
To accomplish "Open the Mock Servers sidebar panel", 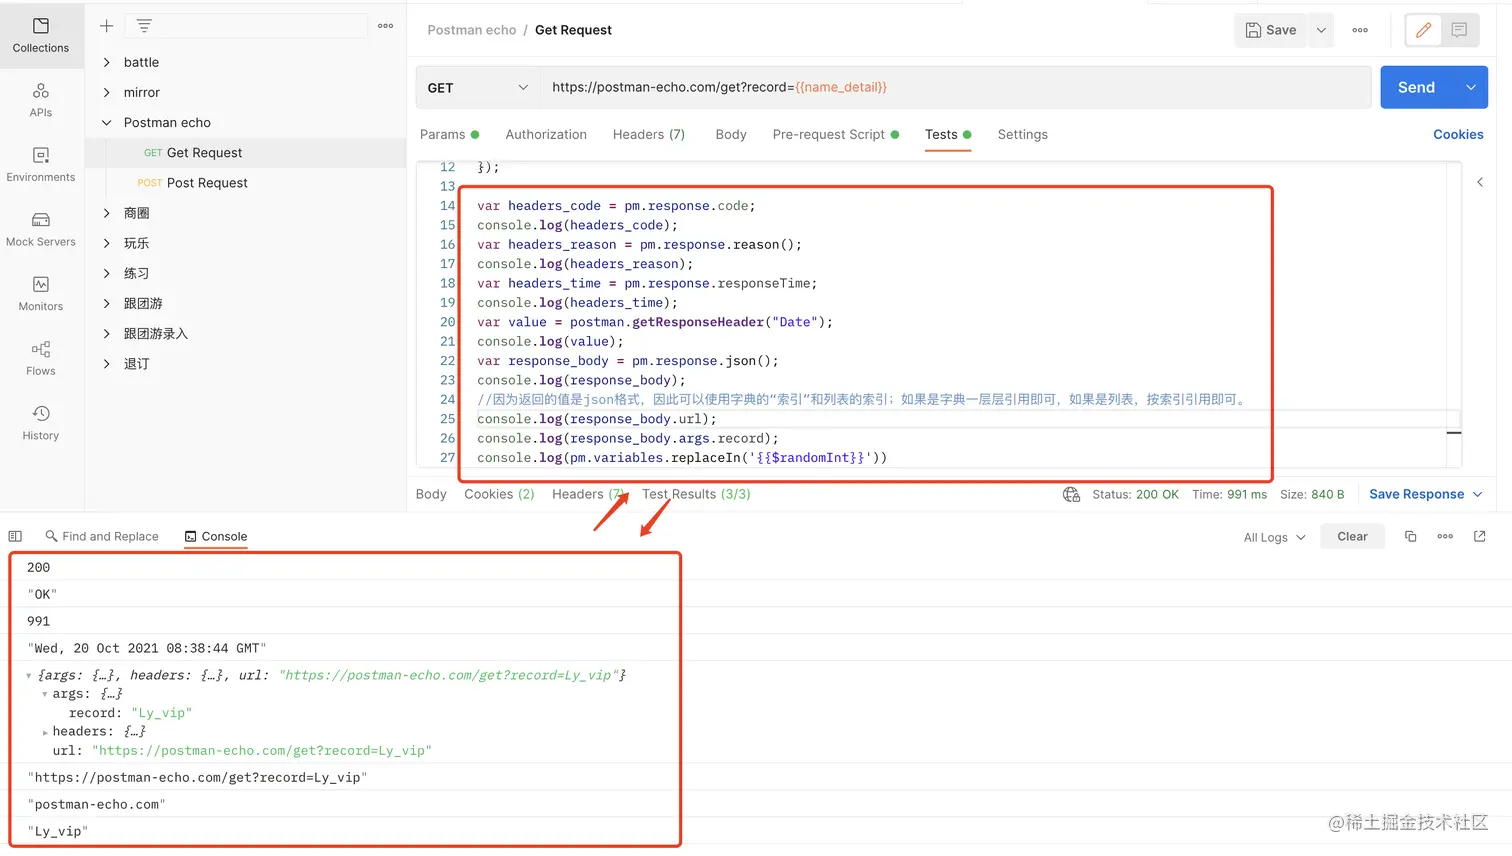I will point(41,229).
